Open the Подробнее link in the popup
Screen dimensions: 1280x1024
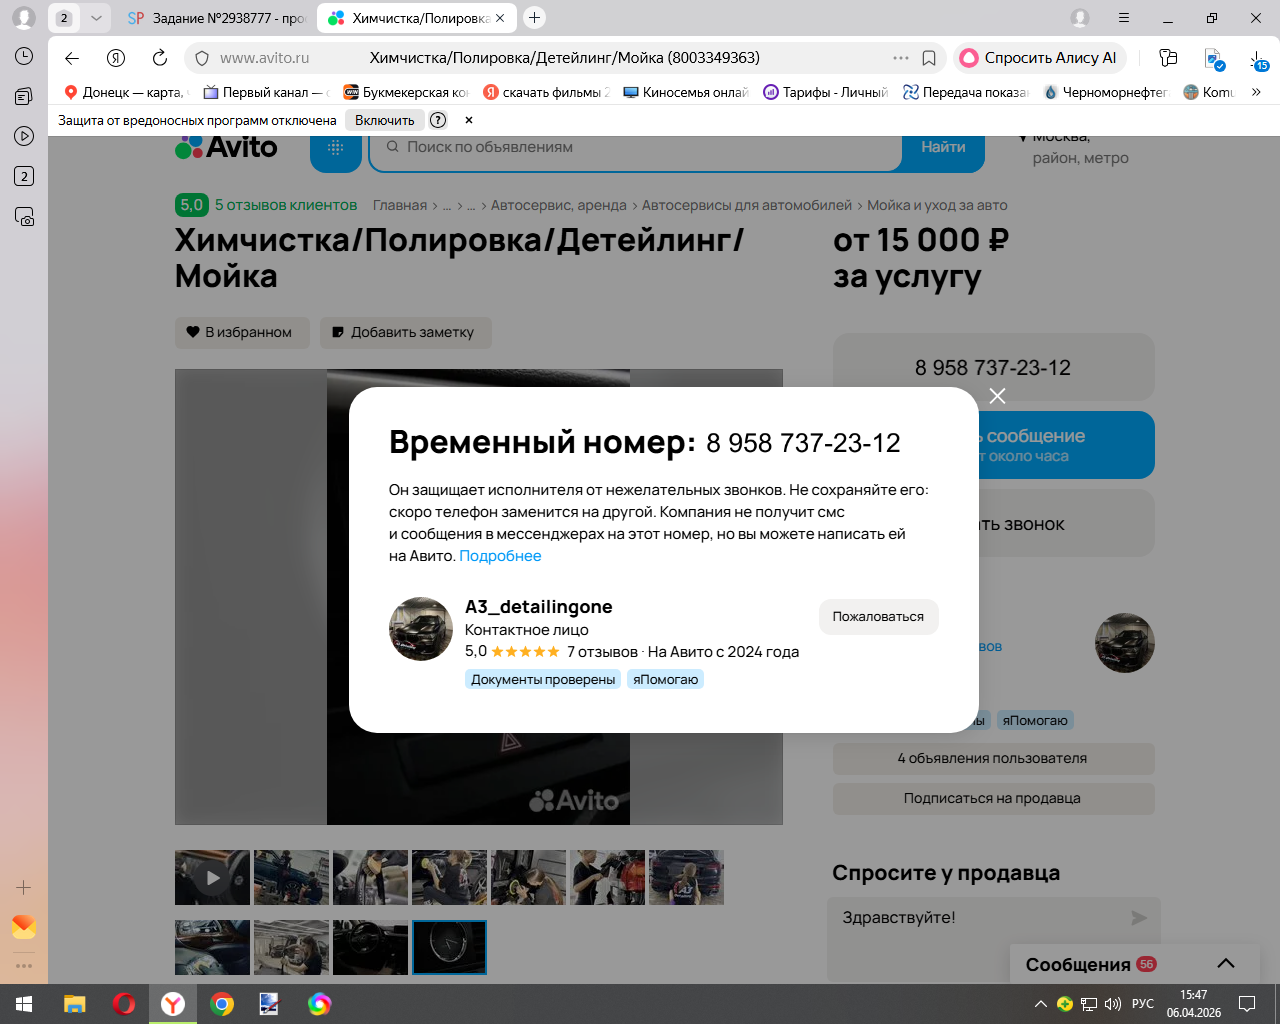(x=500, y=556)
